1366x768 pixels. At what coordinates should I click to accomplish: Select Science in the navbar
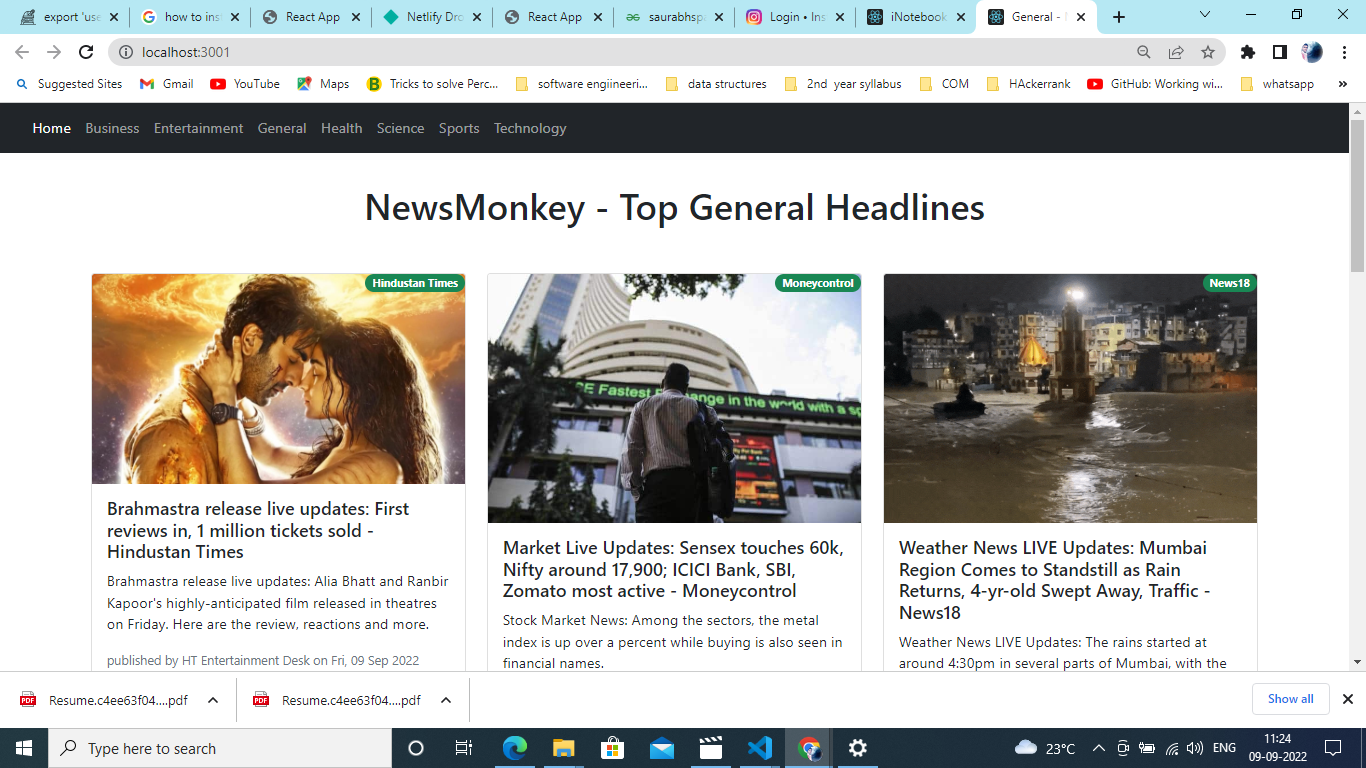[400, 128]
